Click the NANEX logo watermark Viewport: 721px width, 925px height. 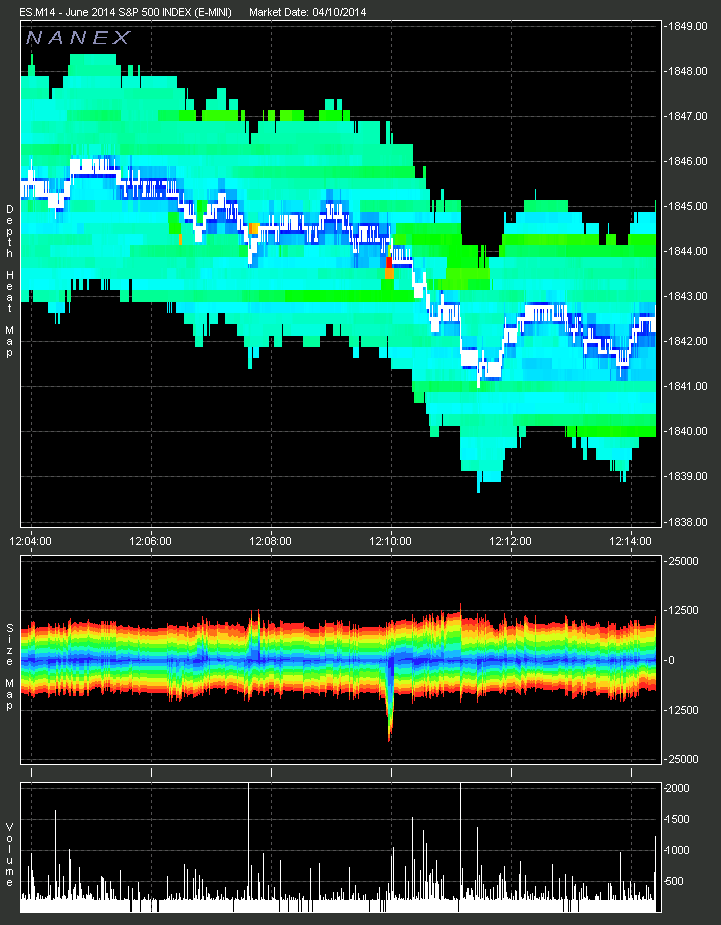click(x=78, y=38)
